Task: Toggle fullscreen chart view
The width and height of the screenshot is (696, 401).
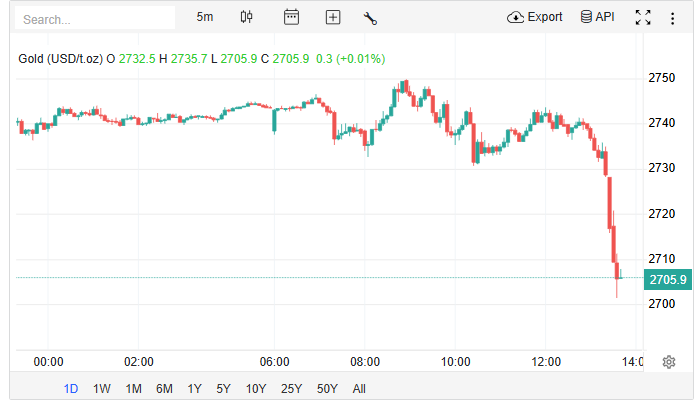Action: (x=643, y=17)
